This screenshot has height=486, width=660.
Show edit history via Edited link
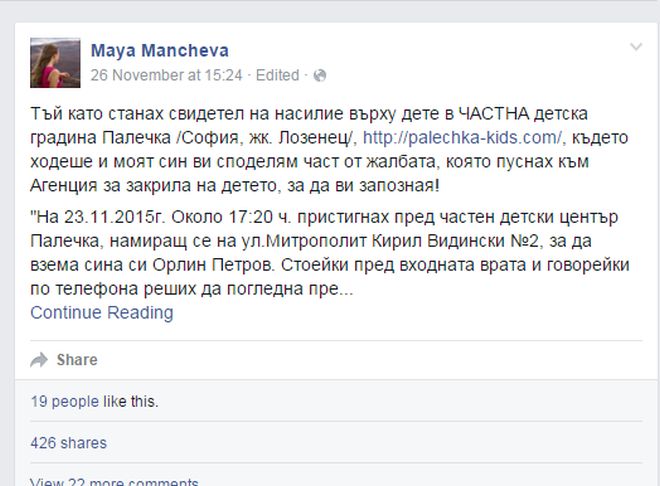[277, 75]
